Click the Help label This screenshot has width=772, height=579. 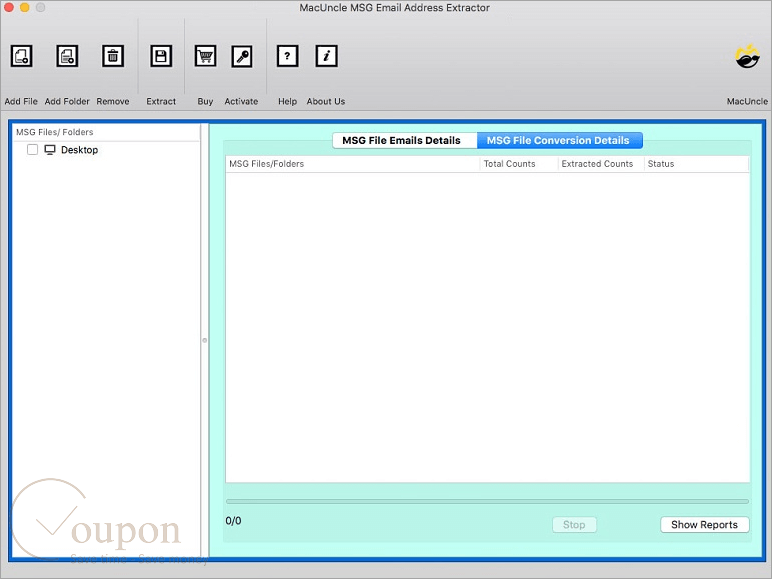(288, 101)
